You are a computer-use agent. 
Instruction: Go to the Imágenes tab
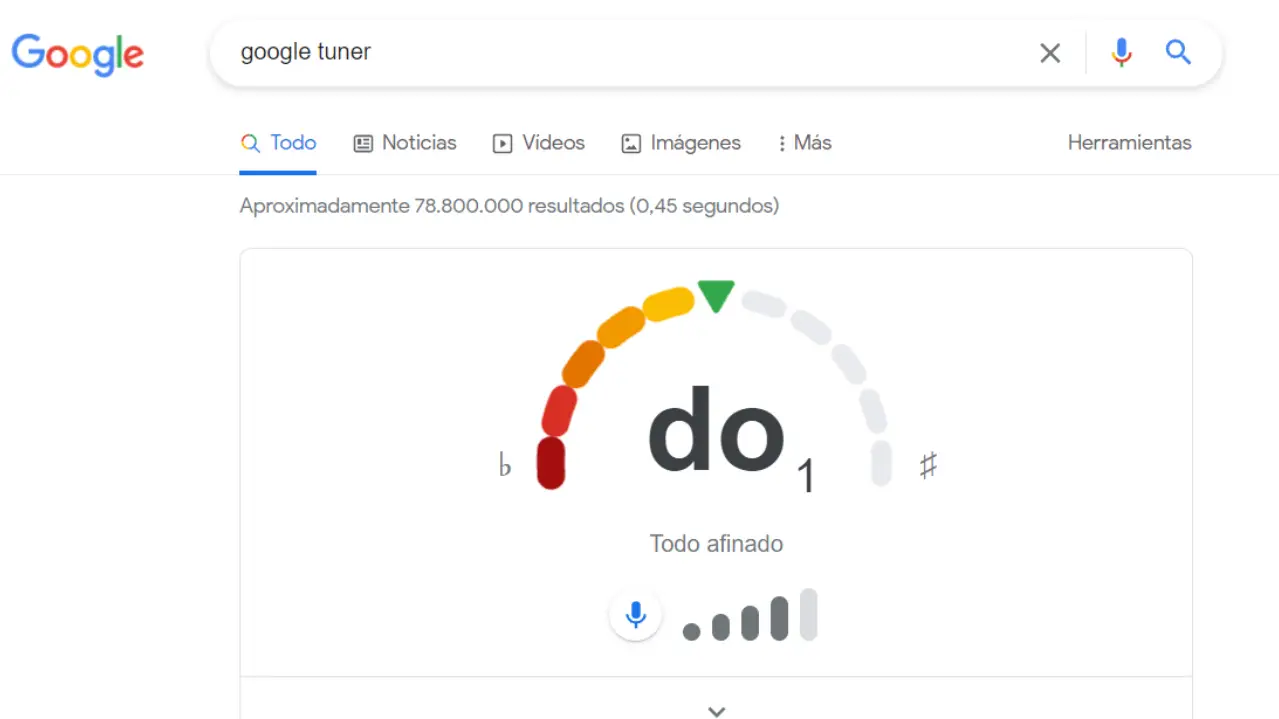[x=681, y=143]
